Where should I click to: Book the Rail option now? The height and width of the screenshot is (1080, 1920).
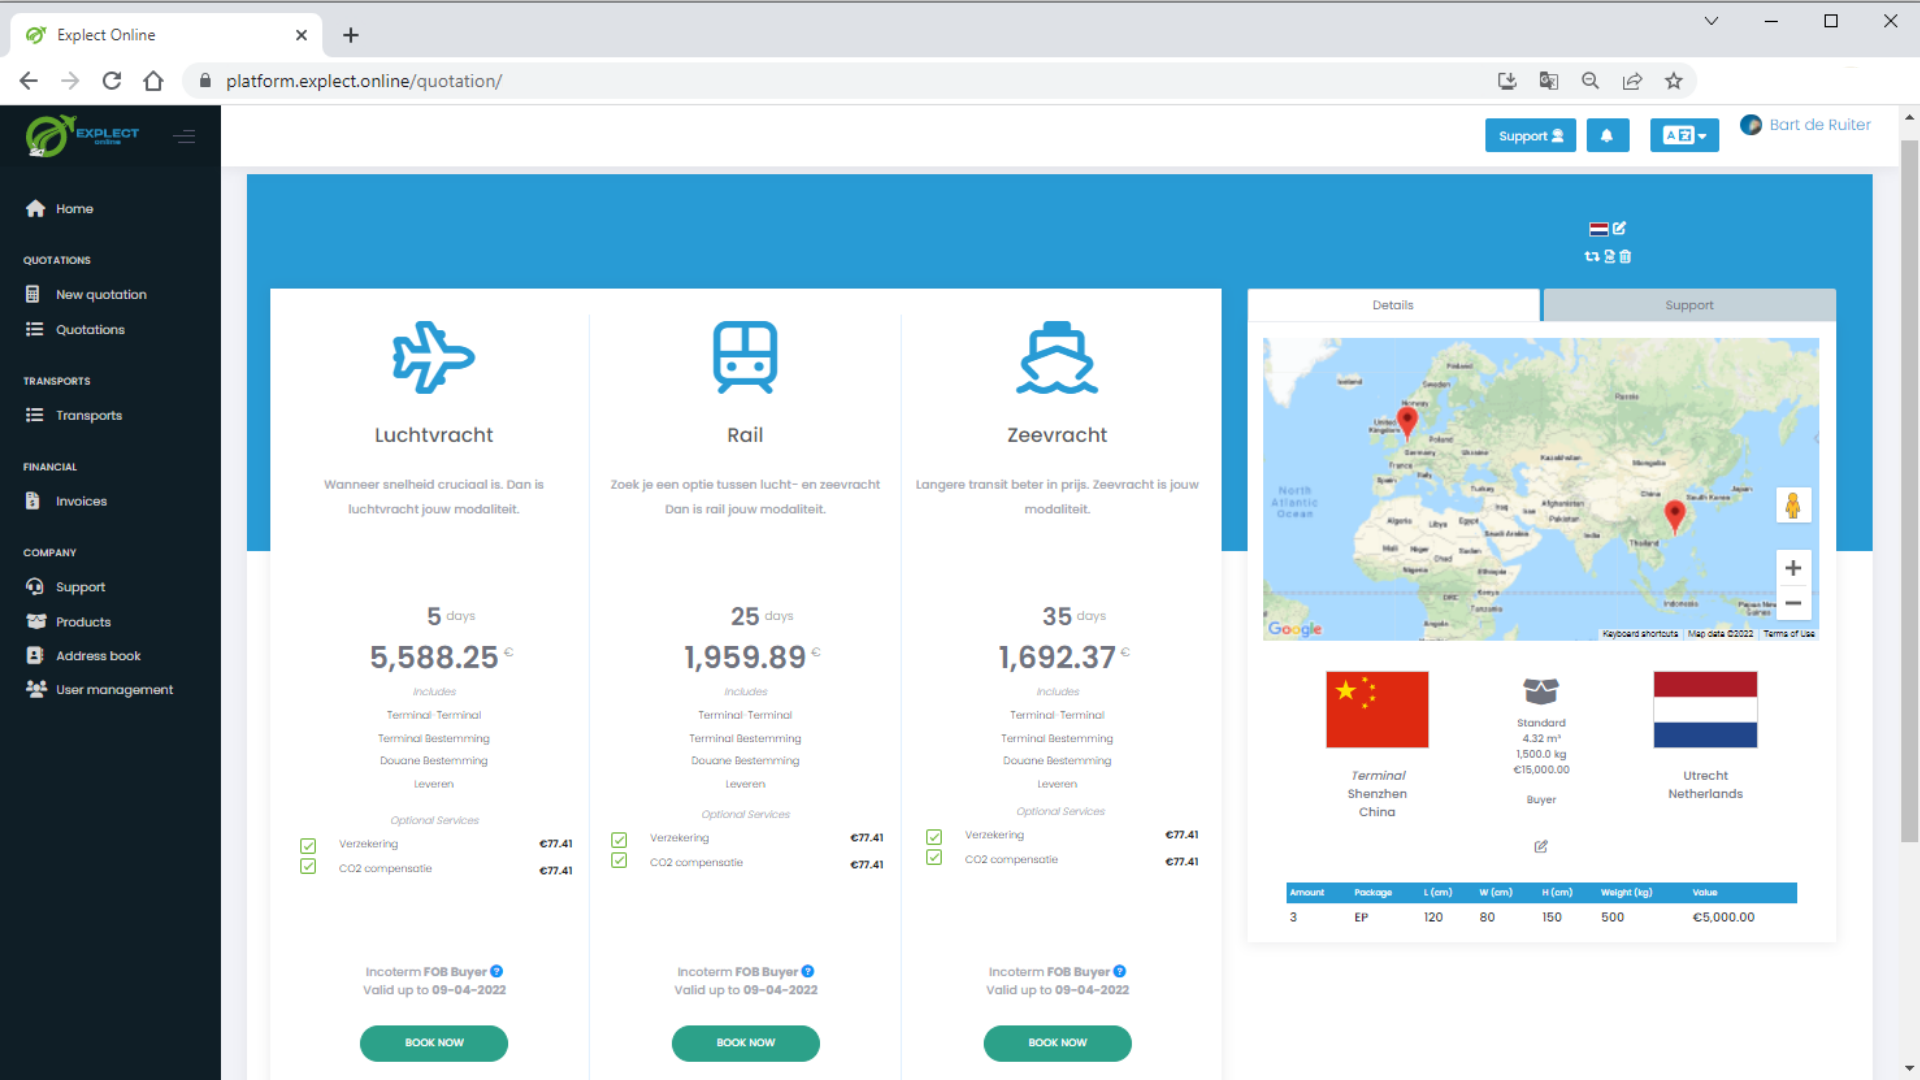745,1042
